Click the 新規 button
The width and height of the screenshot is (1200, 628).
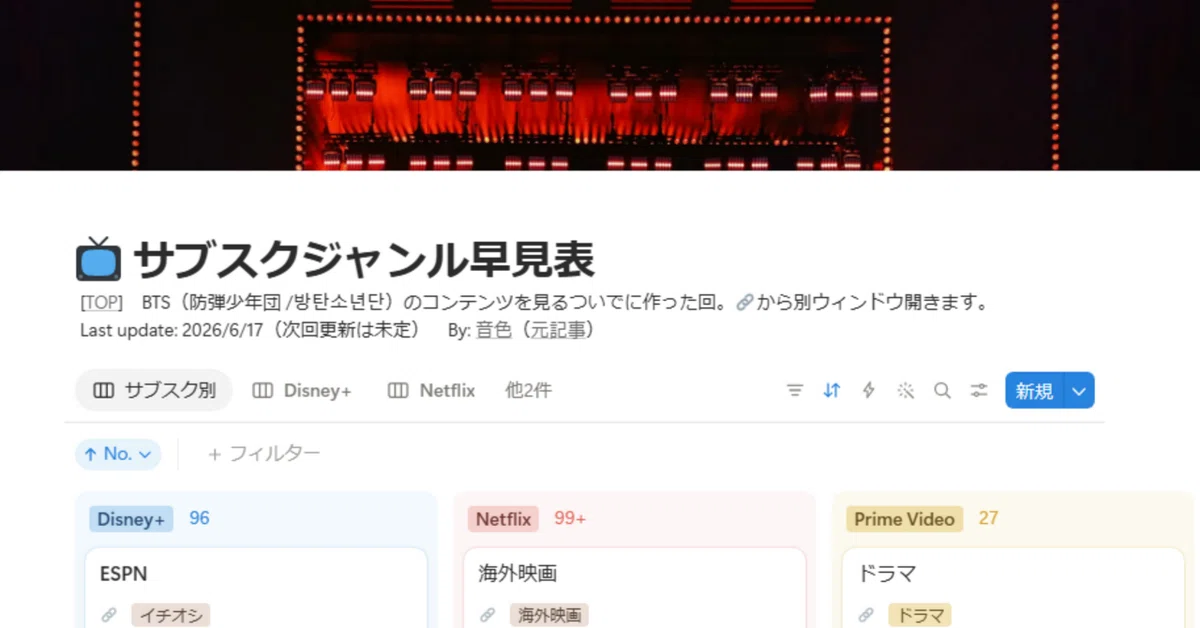pos(1035,391)
